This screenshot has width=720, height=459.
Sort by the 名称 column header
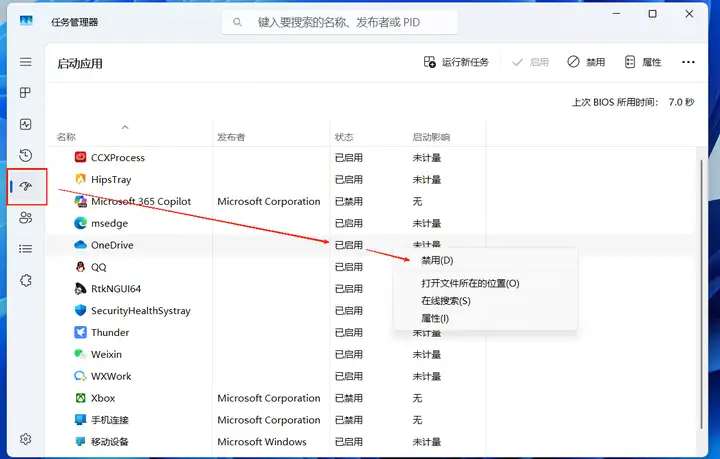tap(66, 137)
